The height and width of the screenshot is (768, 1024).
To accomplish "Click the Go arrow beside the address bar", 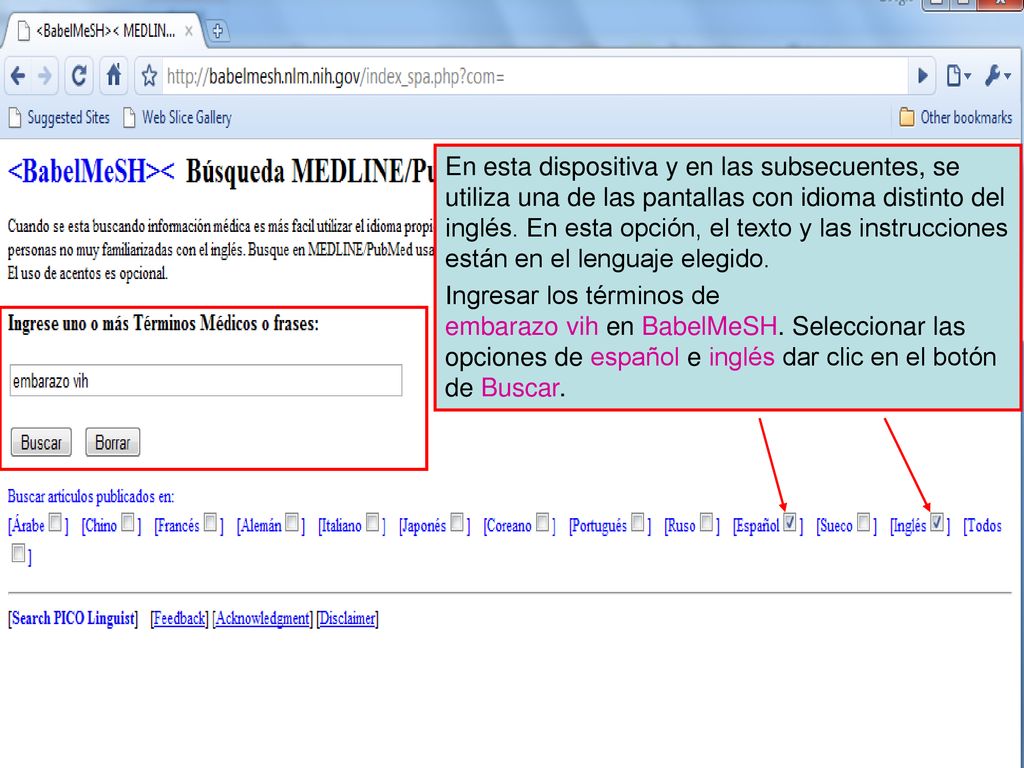I will (923, 76).
